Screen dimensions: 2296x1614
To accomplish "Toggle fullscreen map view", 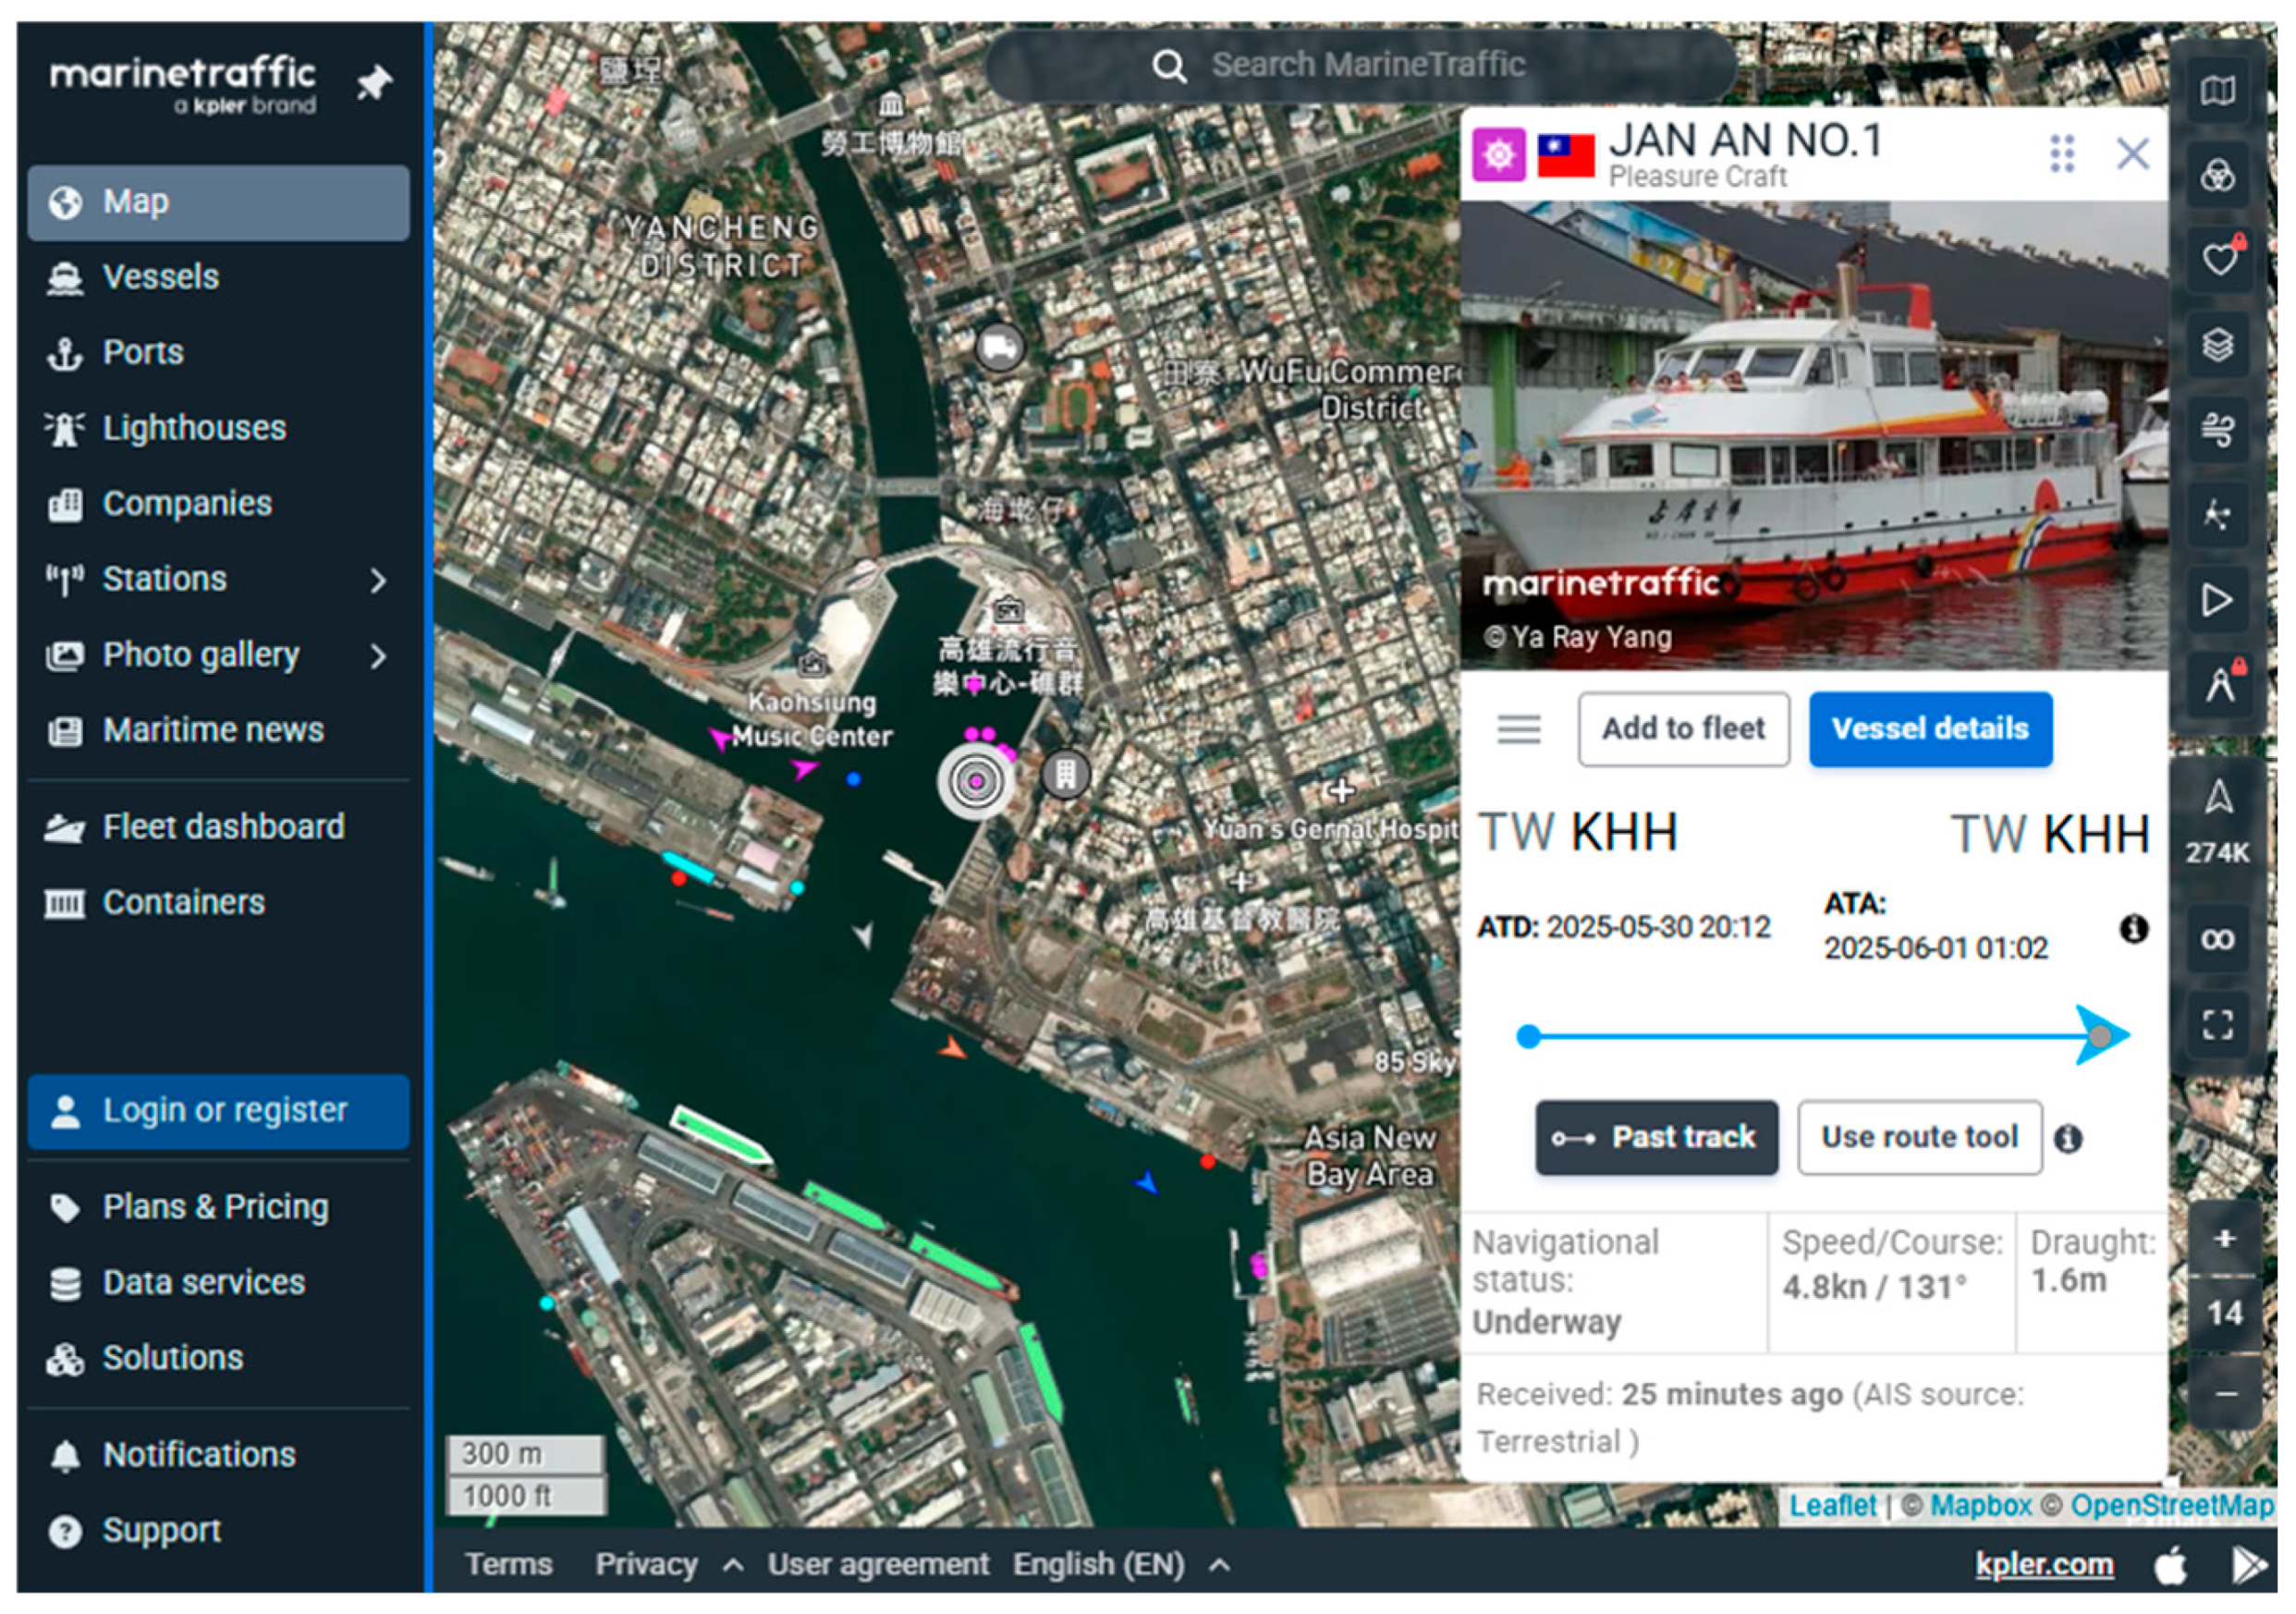I will (2218, 1025).
